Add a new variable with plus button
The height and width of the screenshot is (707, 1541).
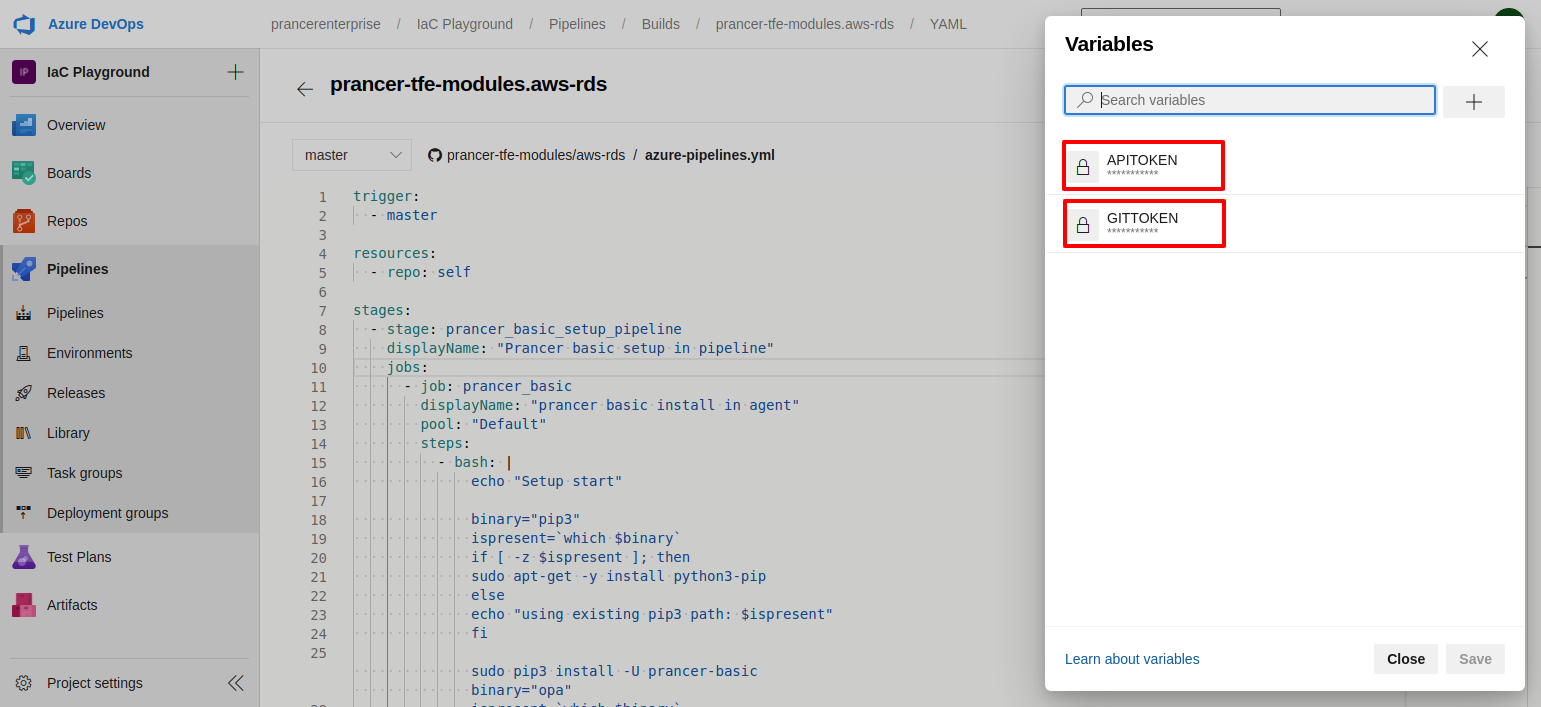[1474, 102]
